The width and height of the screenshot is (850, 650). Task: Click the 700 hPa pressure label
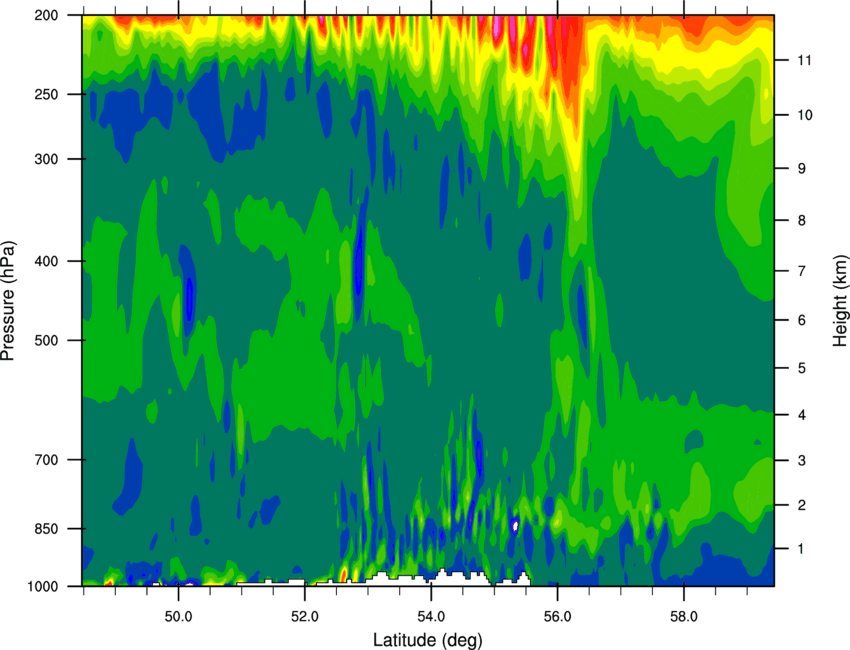(x=46, y=460)
